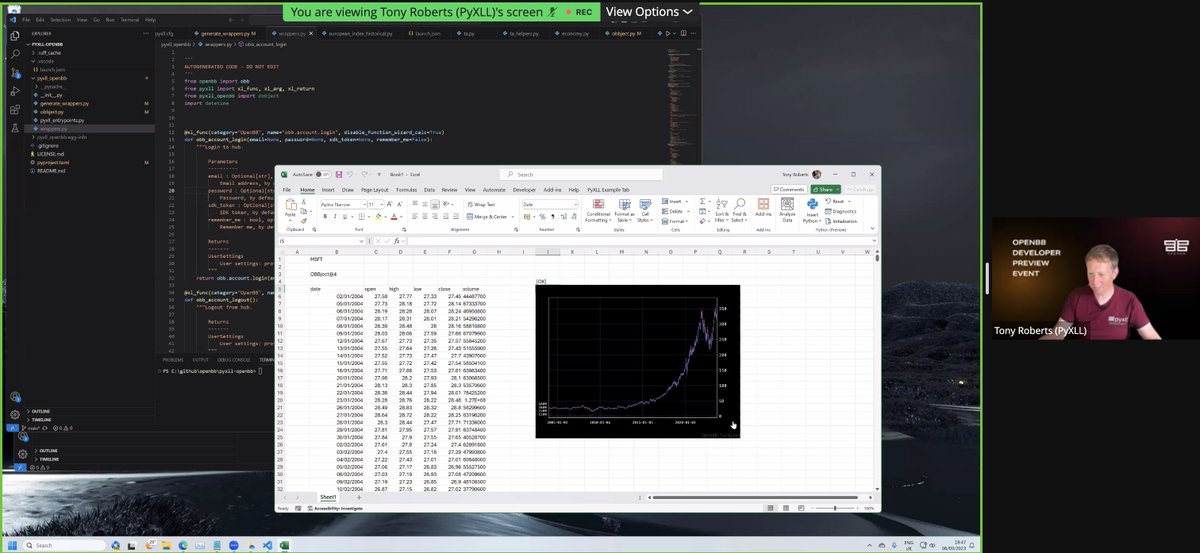Viewport: 1200px width, 553px height.
Task: Open the font name combo box
Action: click(x=342, y=203)
